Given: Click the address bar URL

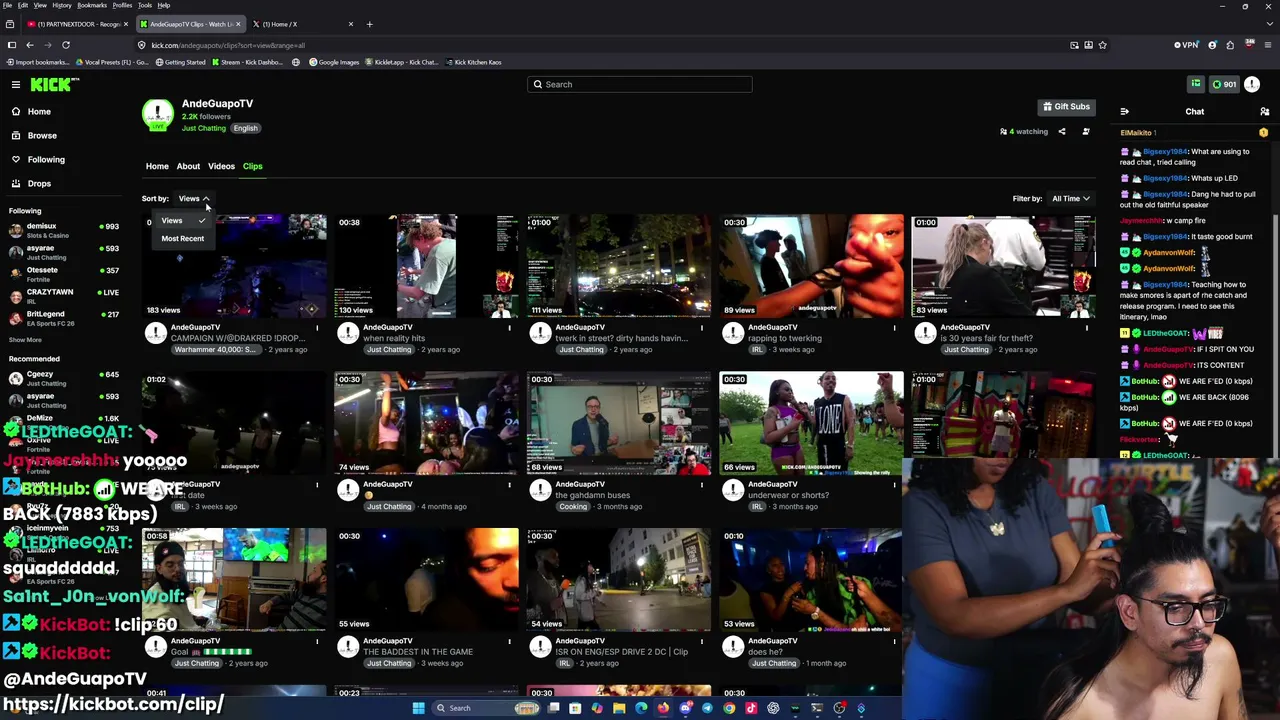Looking at the screenshot, I should pos(228,45).
